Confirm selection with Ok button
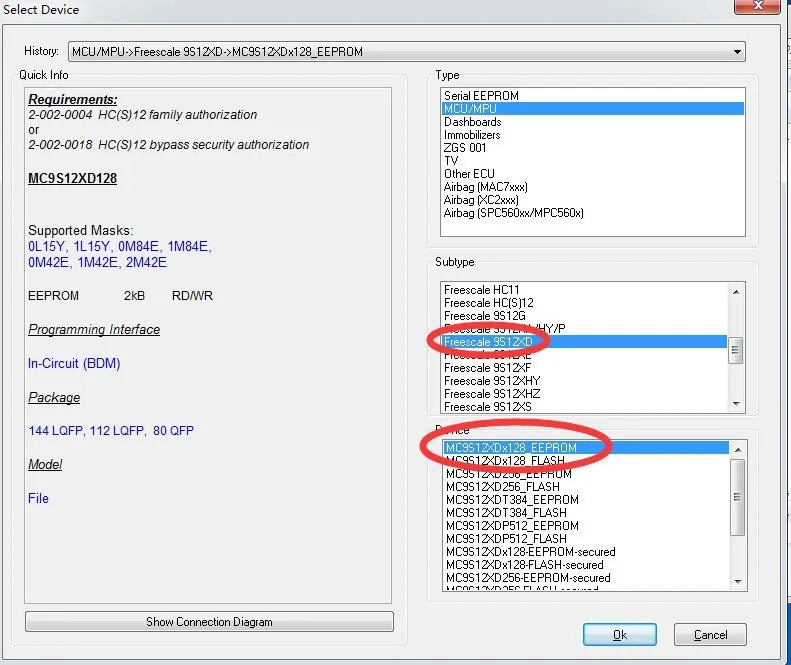The width and height of the screenshot is (791, 665). 620,635
